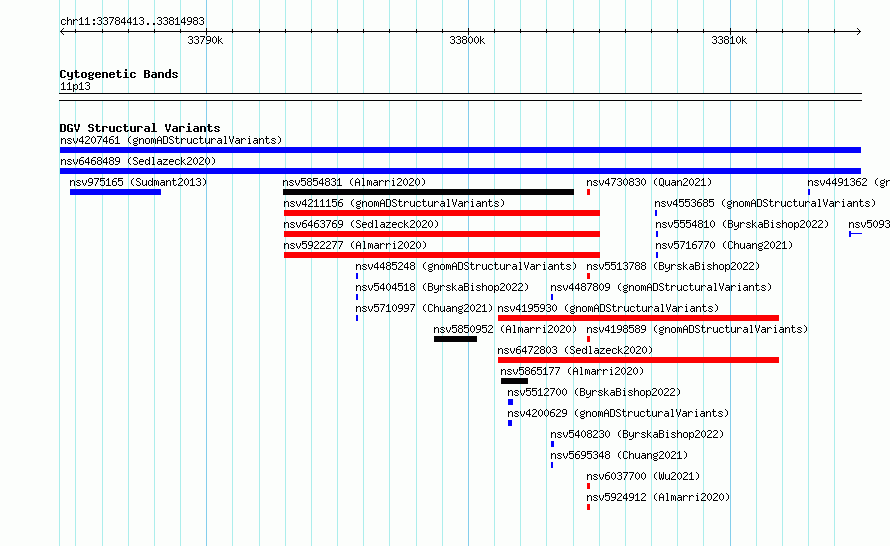Viewport: 890px width, 546px height.
Task: Select the black bar under nsv5850952 (Almarri2020)
Action: pyautogui.click(x=455, y=339)
